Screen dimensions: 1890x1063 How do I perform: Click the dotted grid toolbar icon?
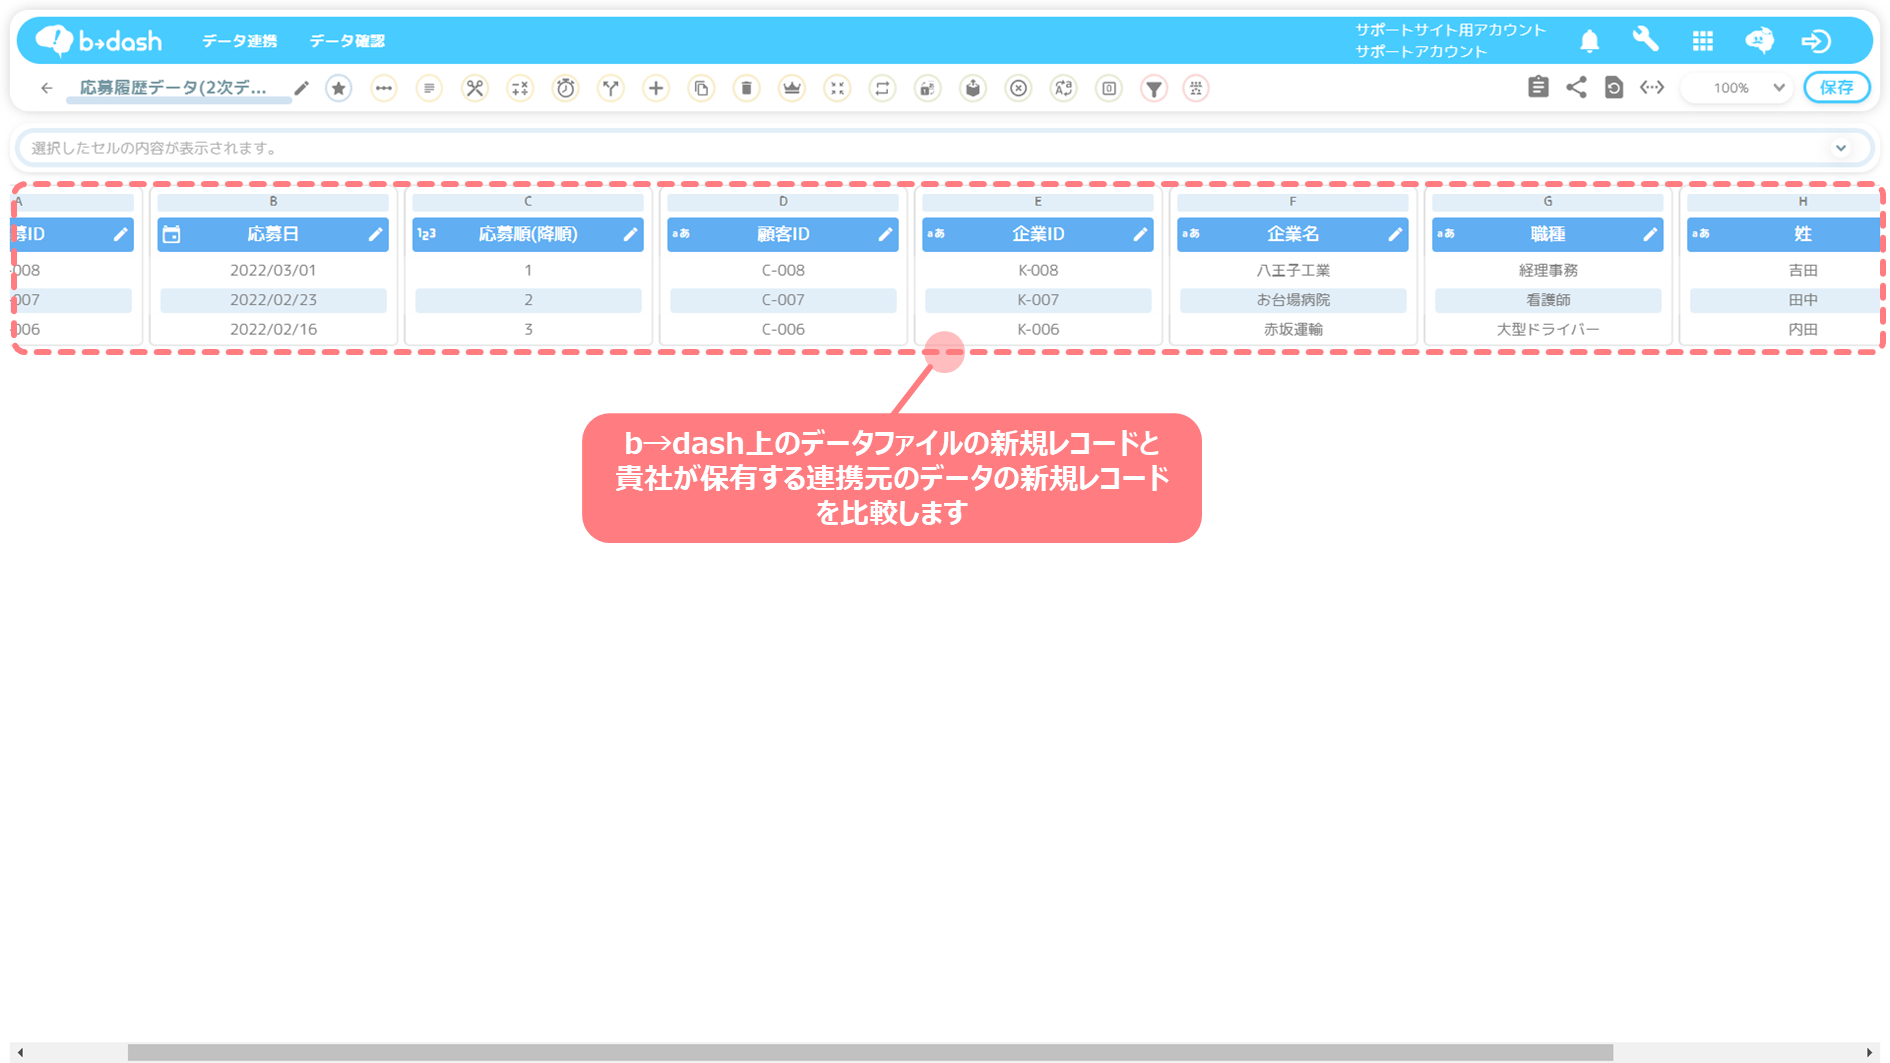click(1196, 88)
